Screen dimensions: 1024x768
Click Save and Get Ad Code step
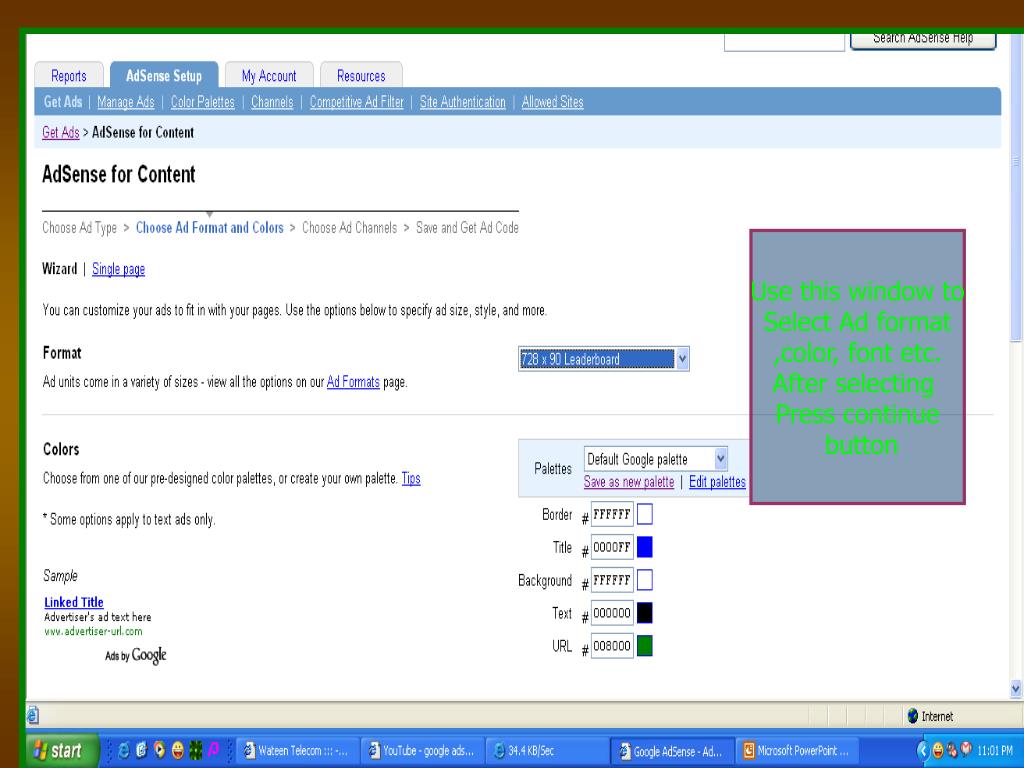[468, 228]
